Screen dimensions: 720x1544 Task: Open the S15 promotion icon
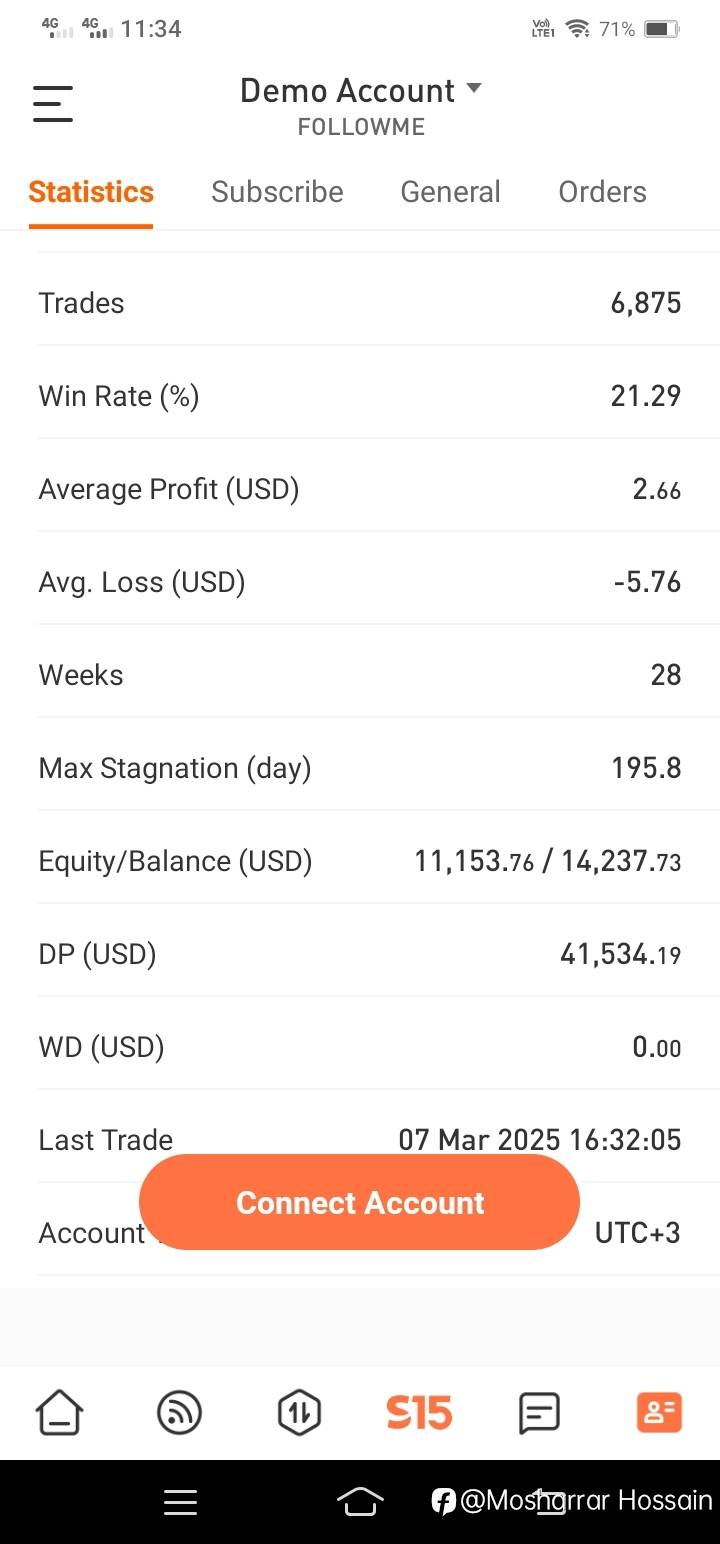419,1413
